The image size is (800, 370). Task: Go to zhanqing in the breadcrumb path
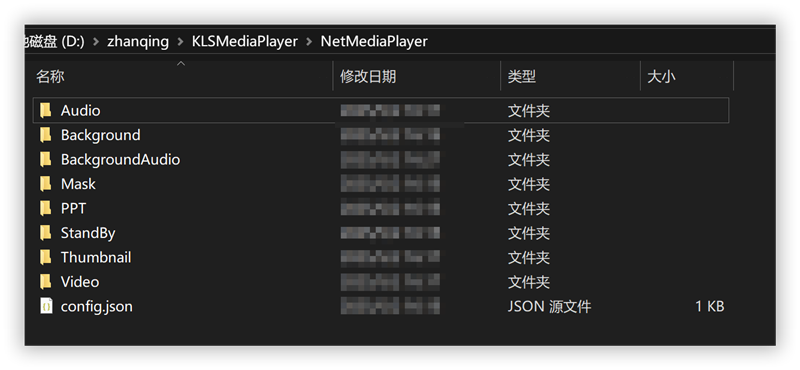[x=138, y=41]
